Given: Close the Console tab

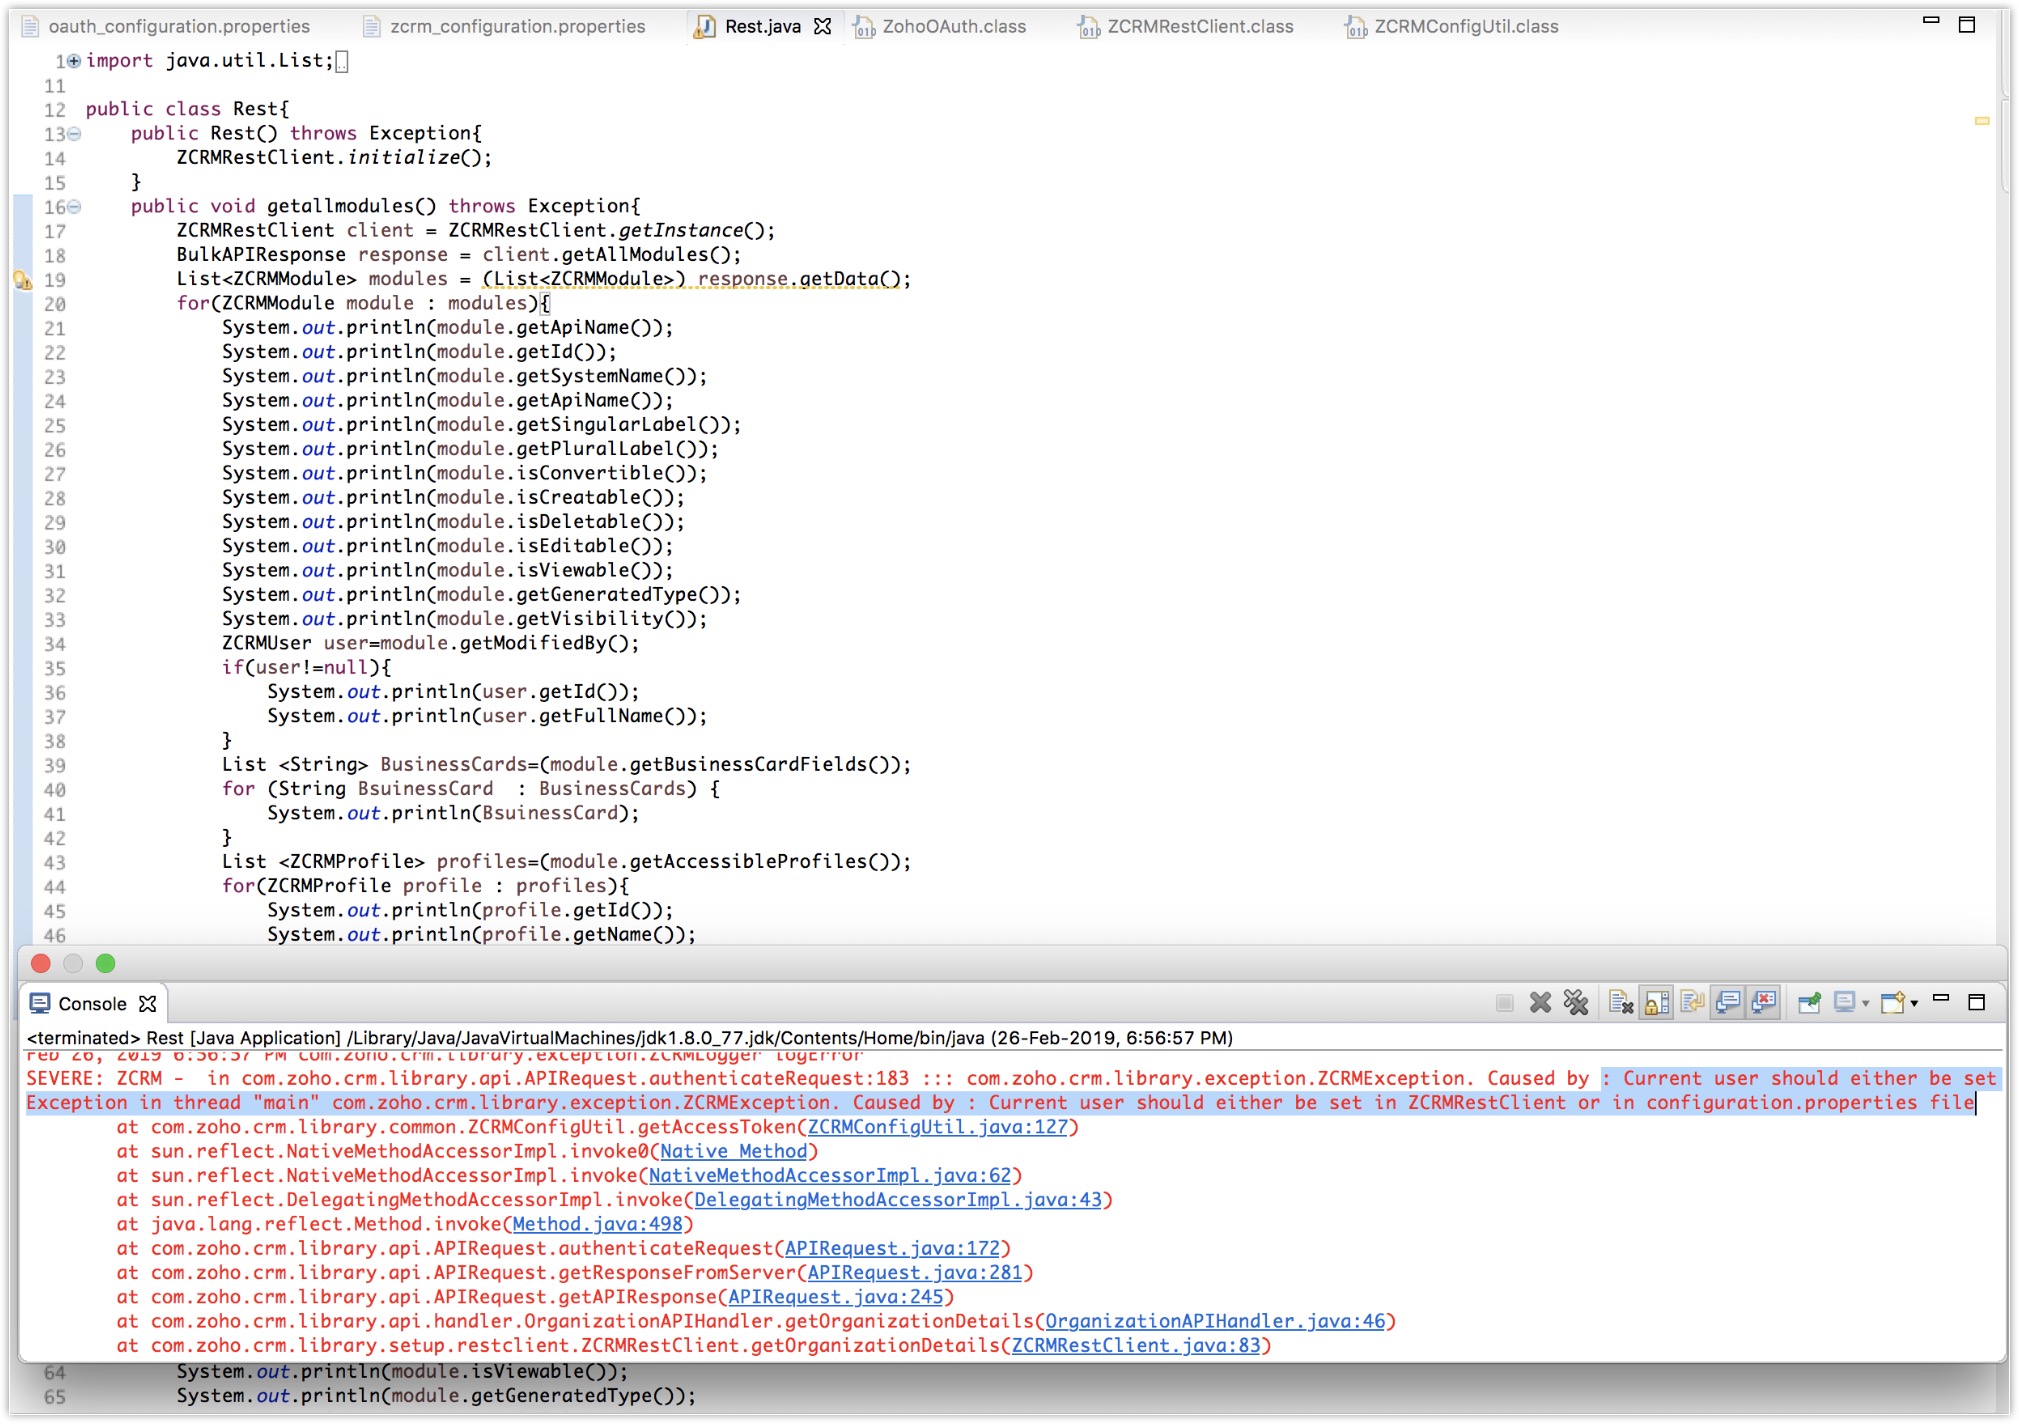Looking at the screenshot, I should click(x=148, y=1003).
